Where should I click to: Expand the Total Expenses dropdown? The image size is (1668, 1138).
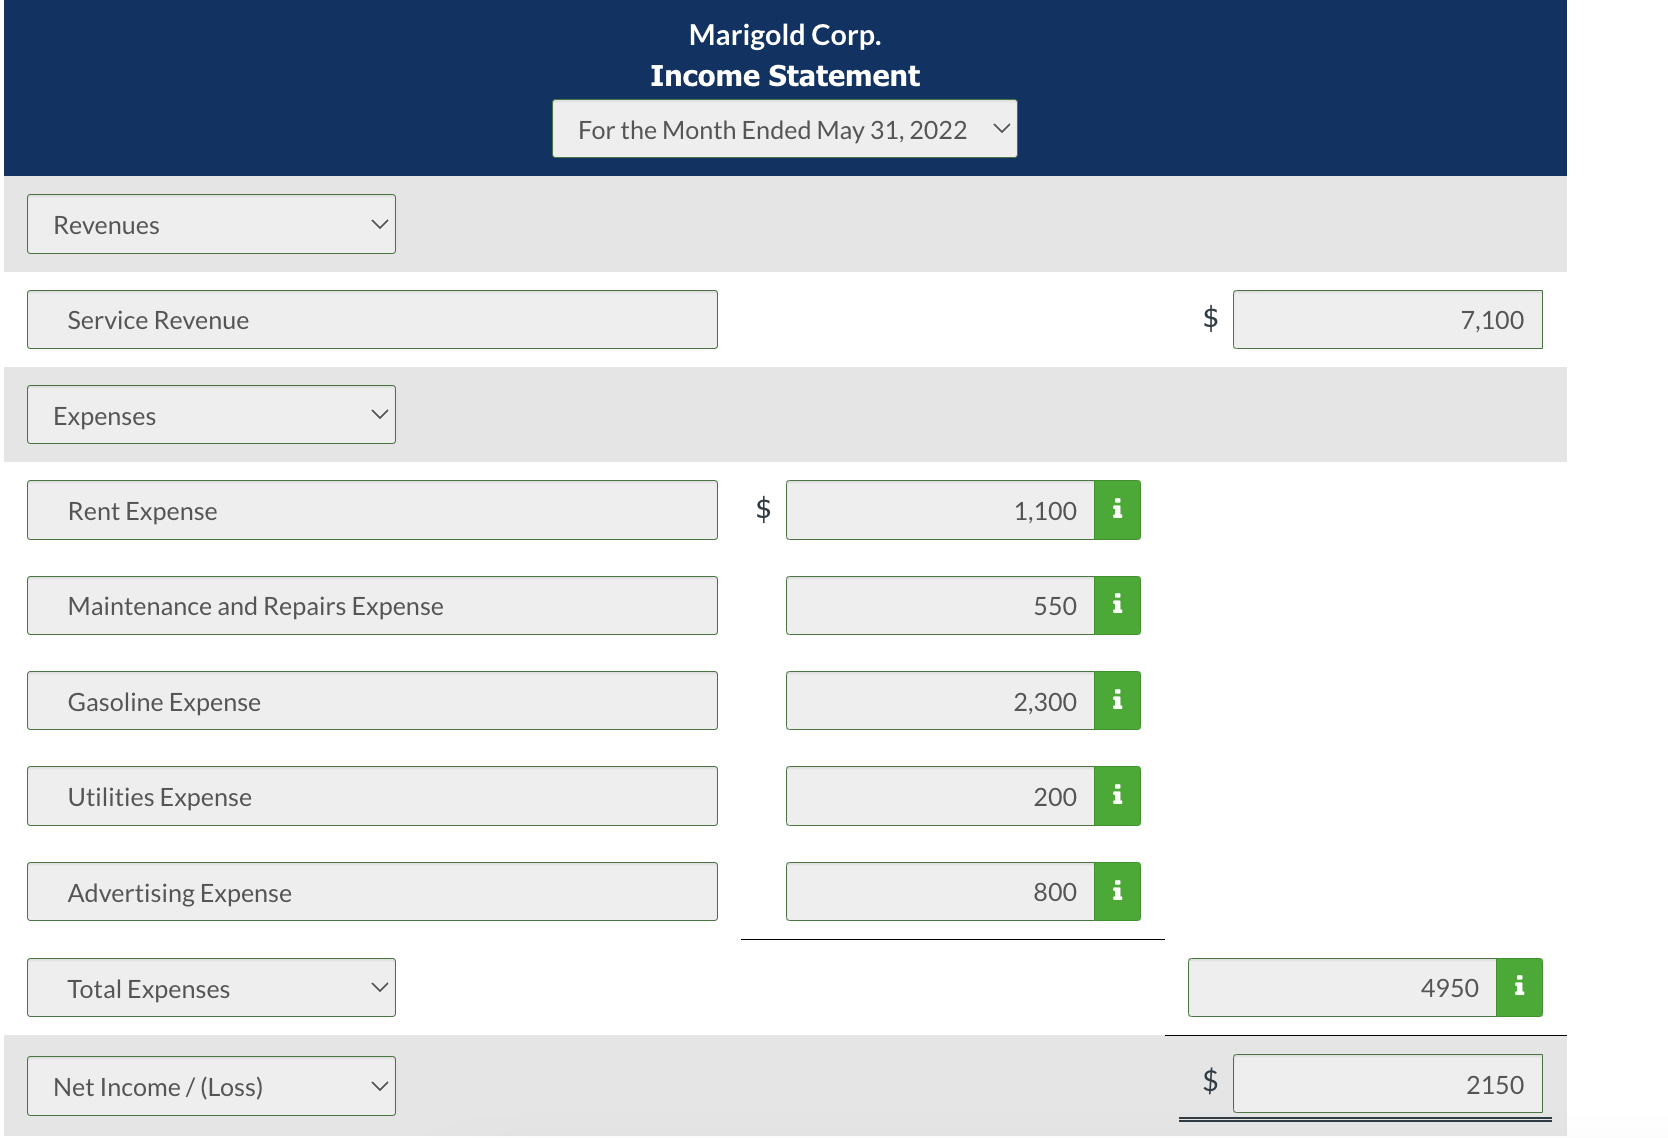click(x=211, y=987)
